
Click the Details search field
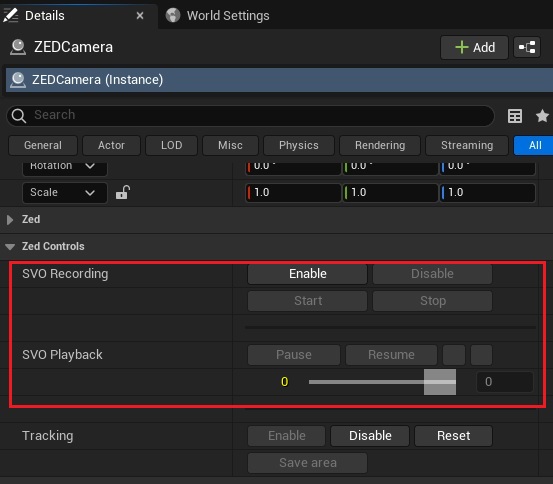point(250,115)
